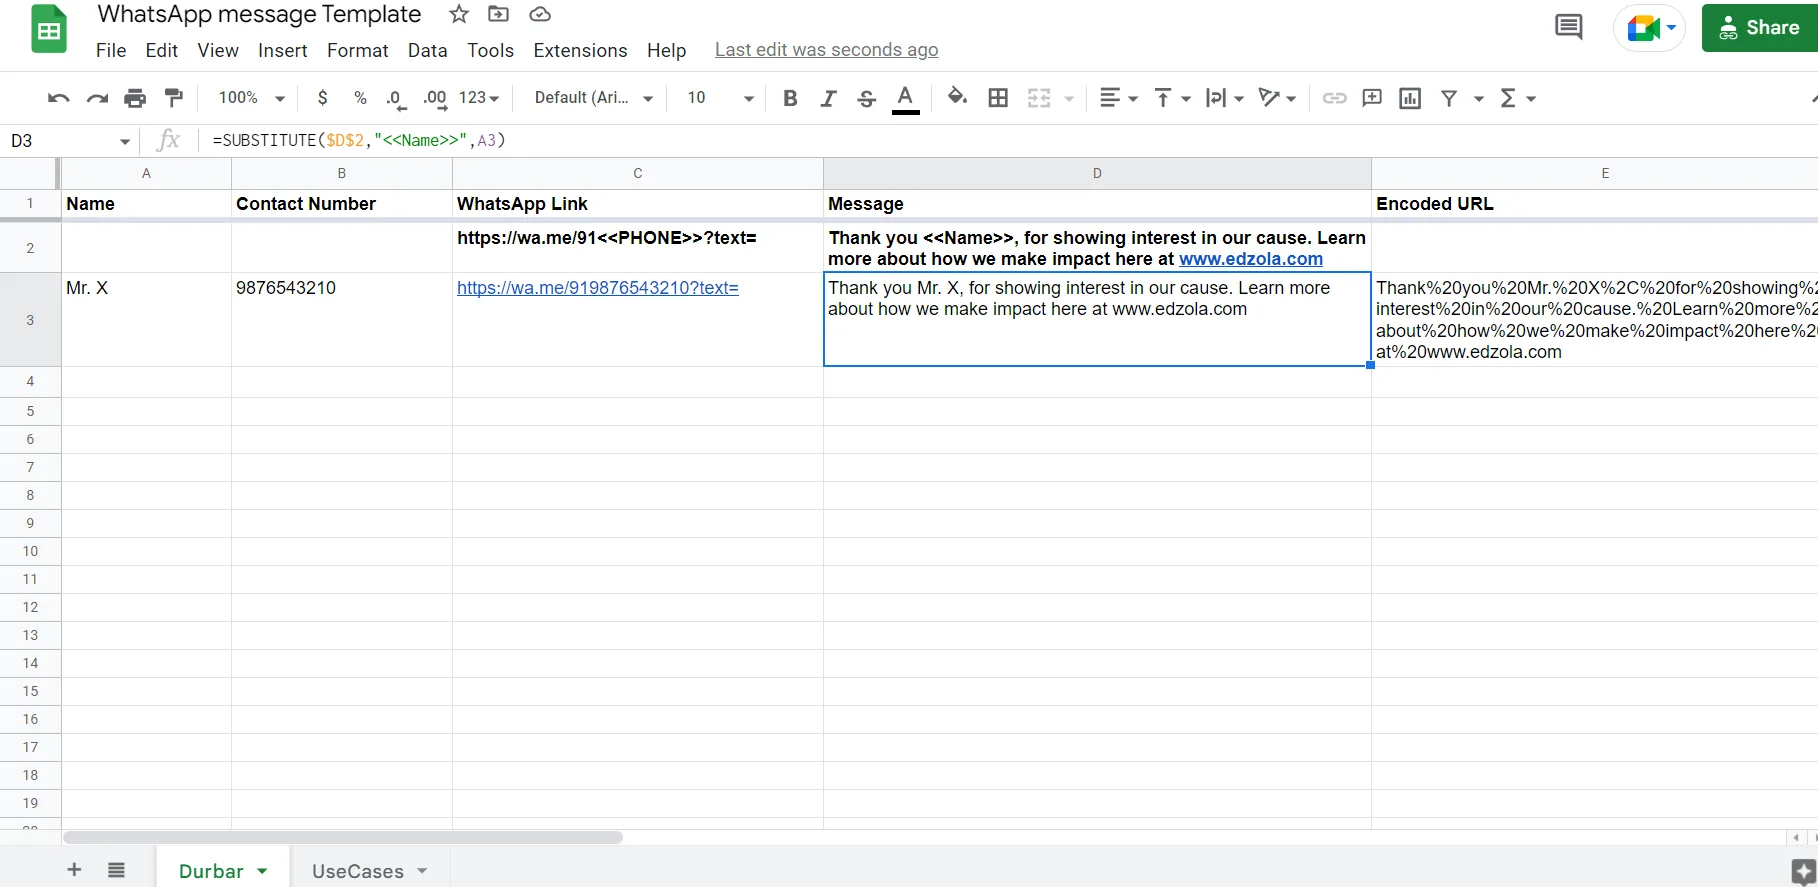Click the Move to folder icon
The height and width of the screenshot is (887, 1818).
(498, 14)
